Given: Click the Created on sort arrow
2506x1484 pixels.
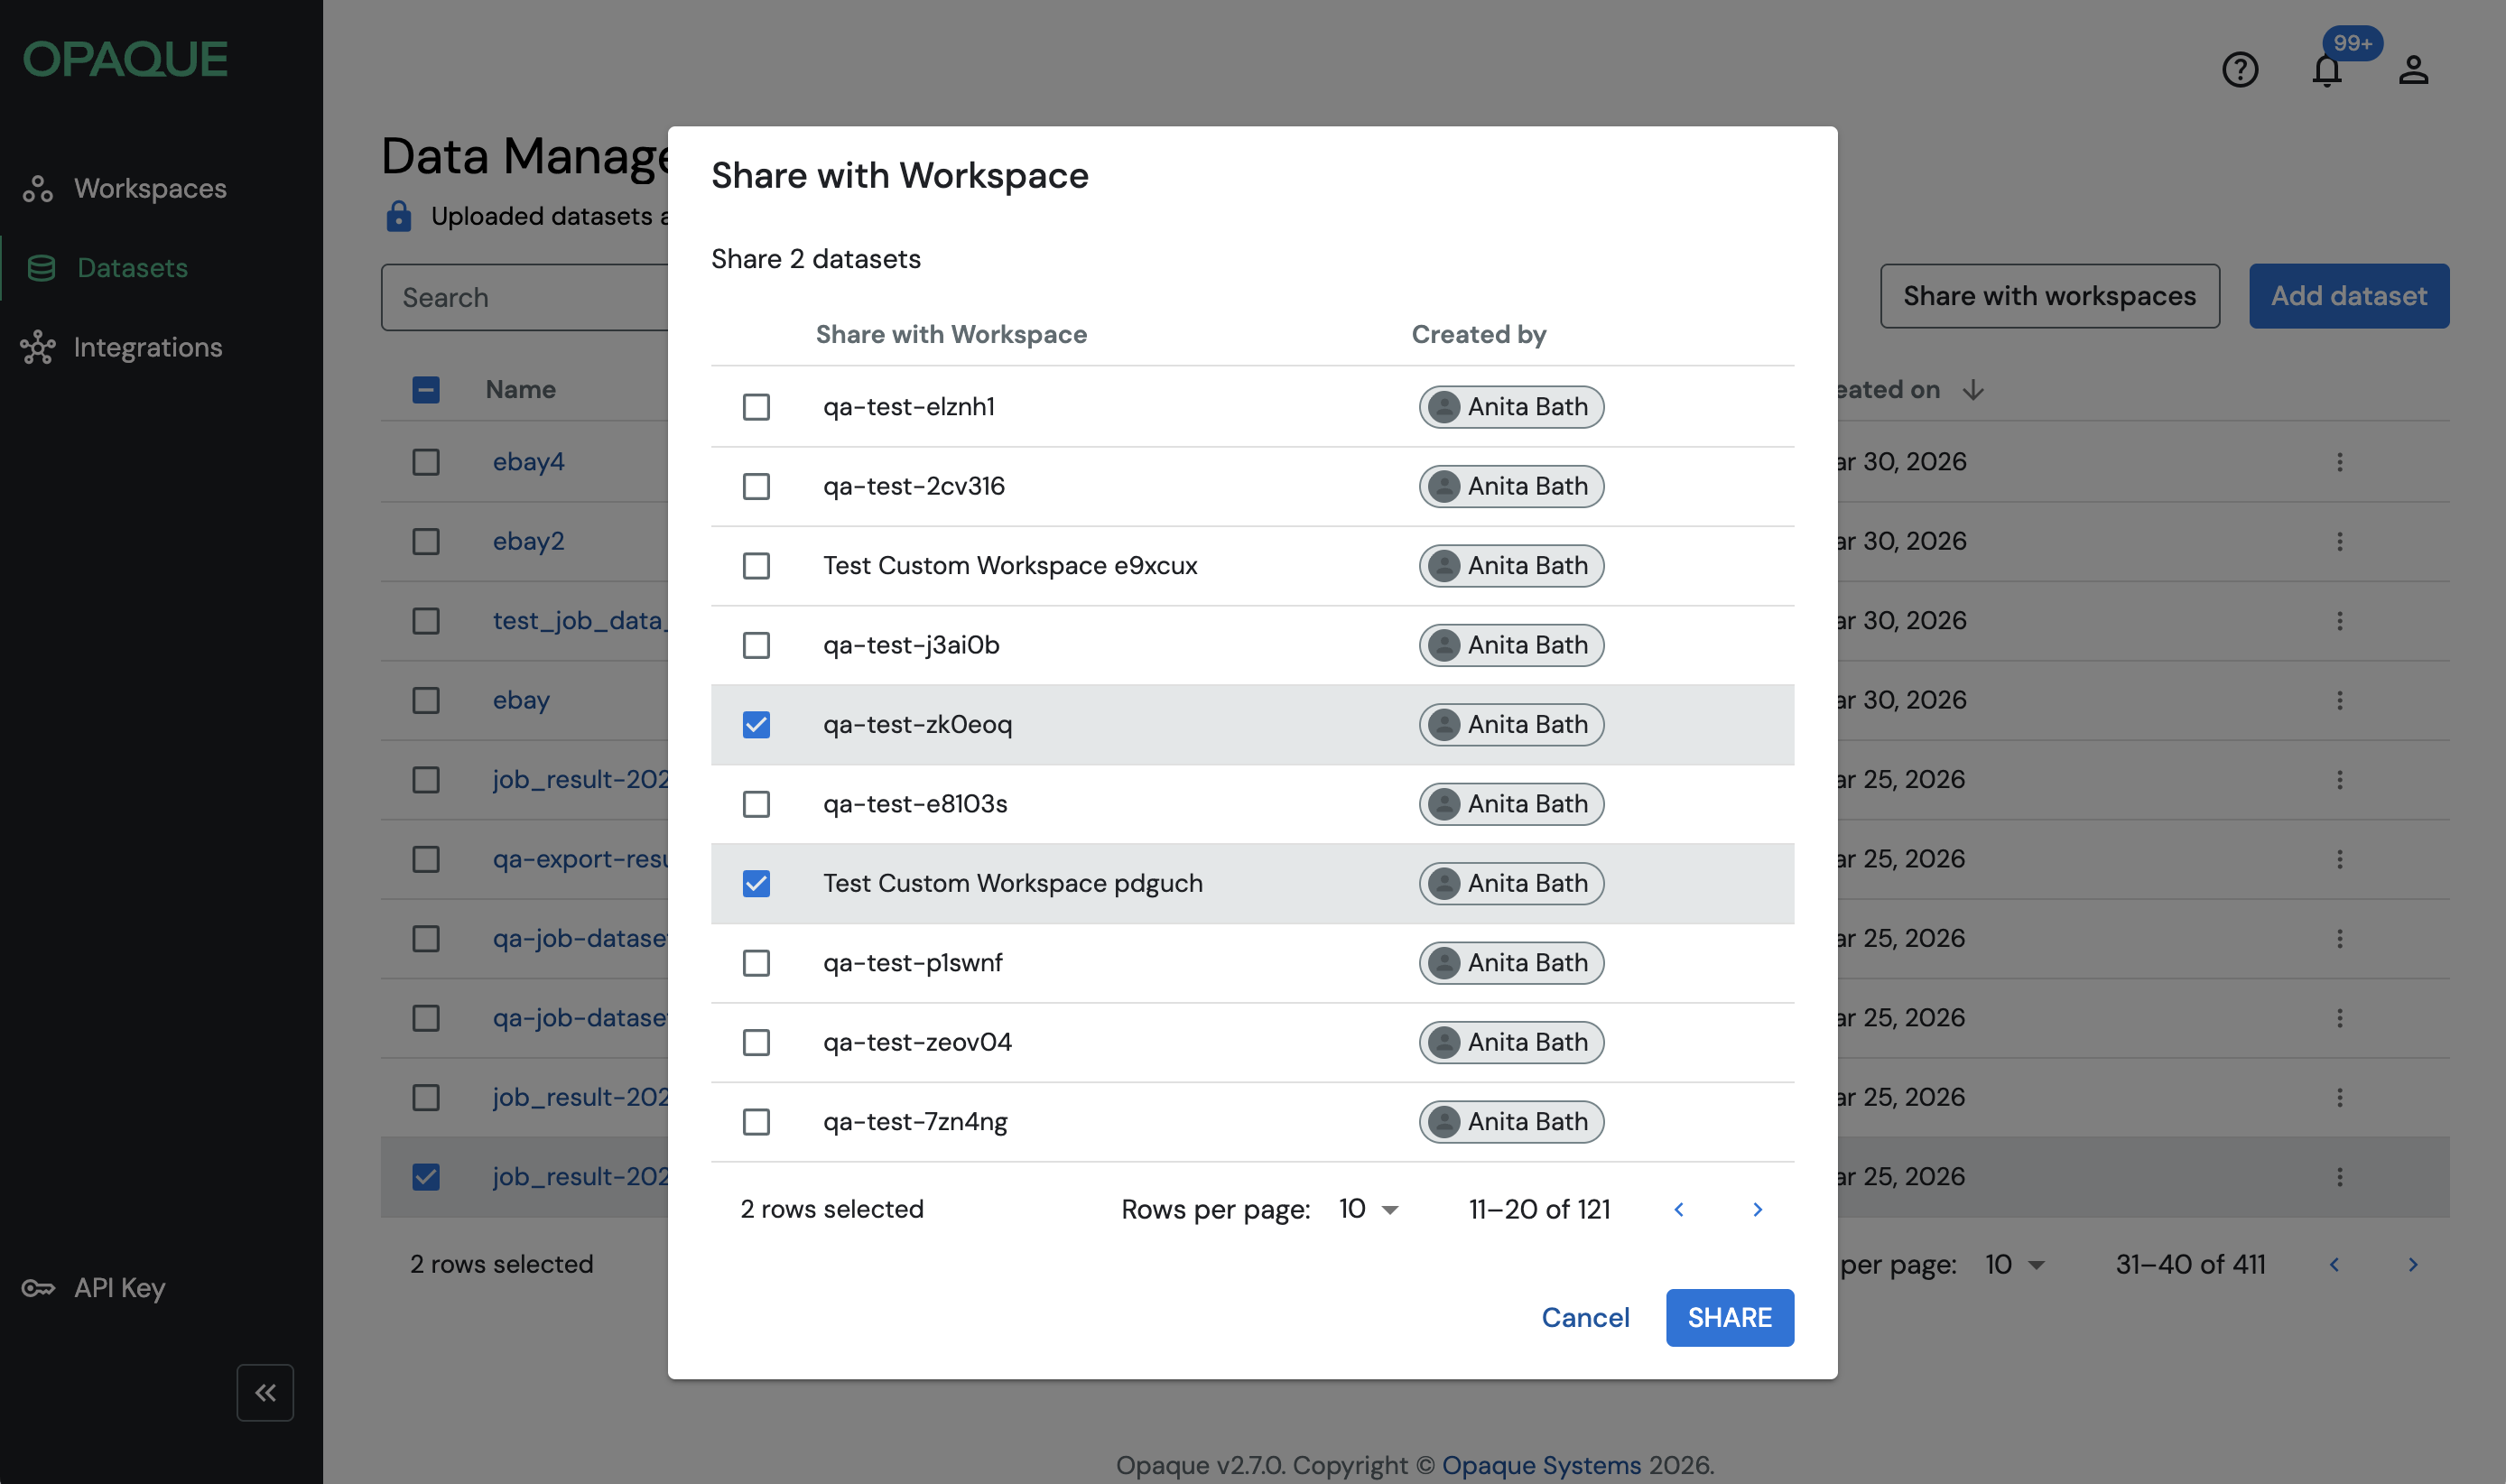Looking at the screenshot, I should [1972, 390].
